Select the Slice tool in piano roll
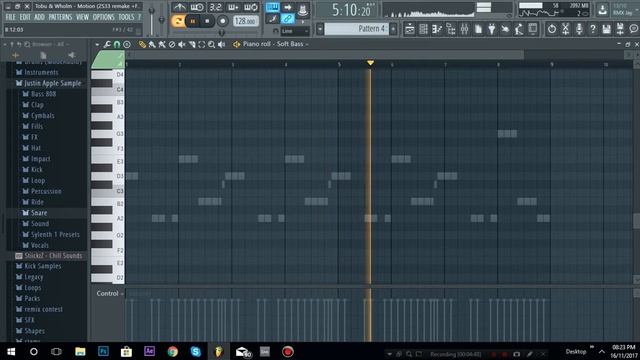Screen dimensions: 640x360 click(x=191, y=44)
